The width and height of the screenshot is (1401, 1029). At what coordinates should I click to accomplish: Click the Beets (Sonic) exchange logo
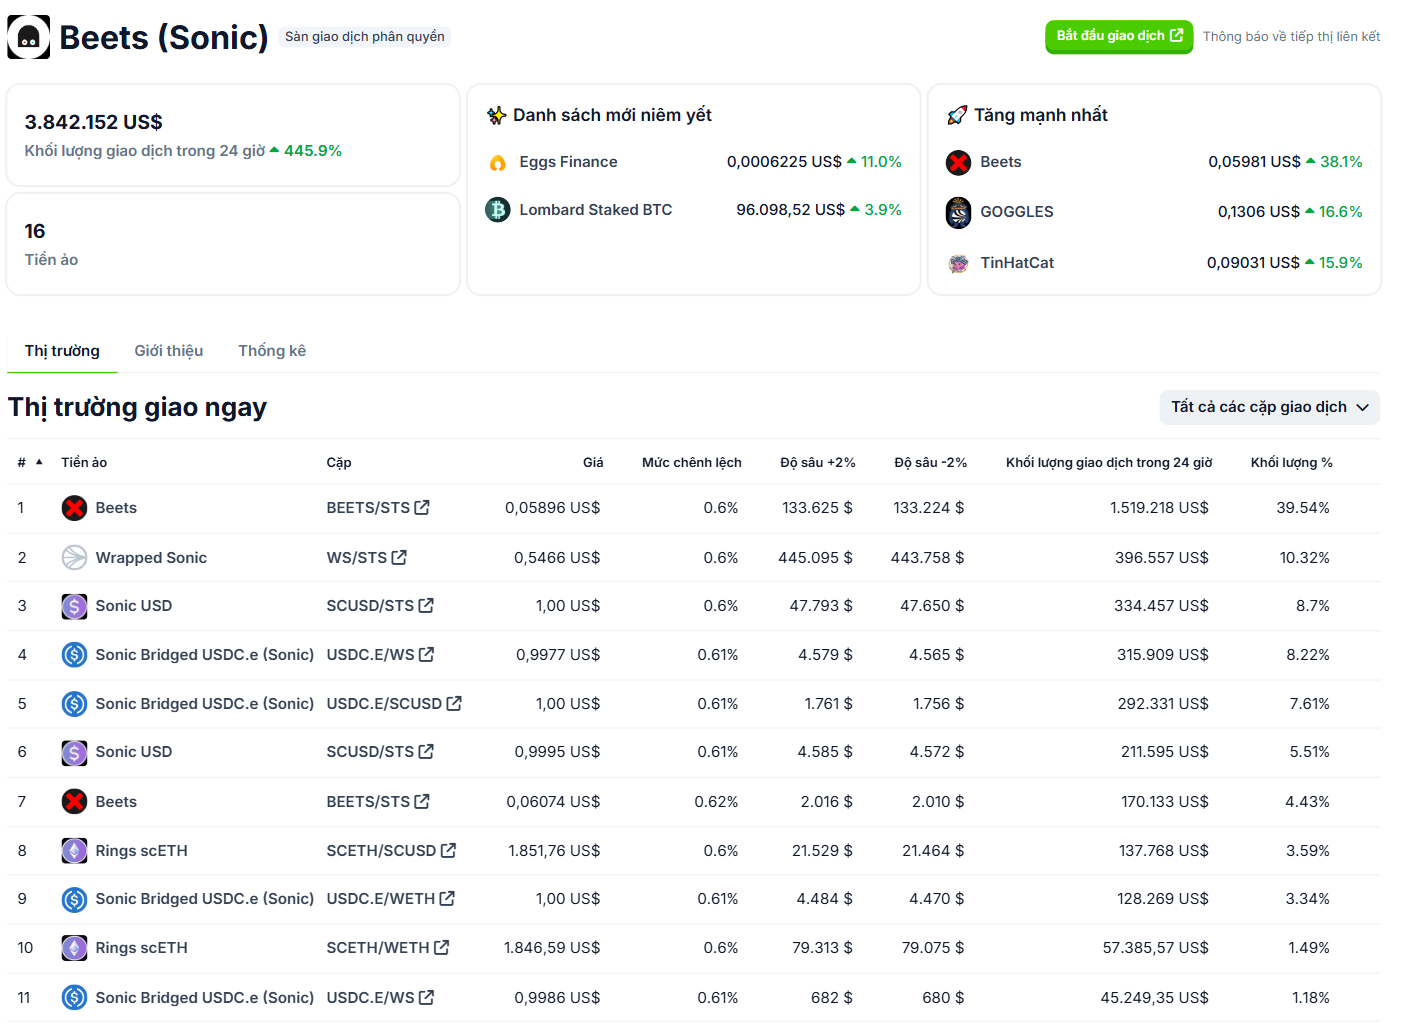(x=28, y=37)
